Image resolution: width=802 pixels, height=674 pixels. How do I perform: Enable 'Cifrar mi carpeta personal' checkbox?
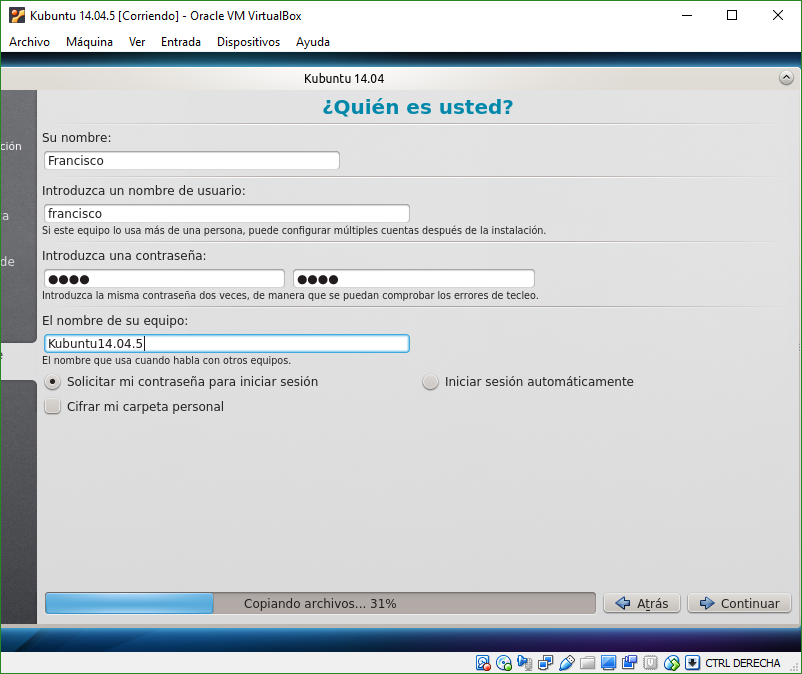tap(53, 407)
